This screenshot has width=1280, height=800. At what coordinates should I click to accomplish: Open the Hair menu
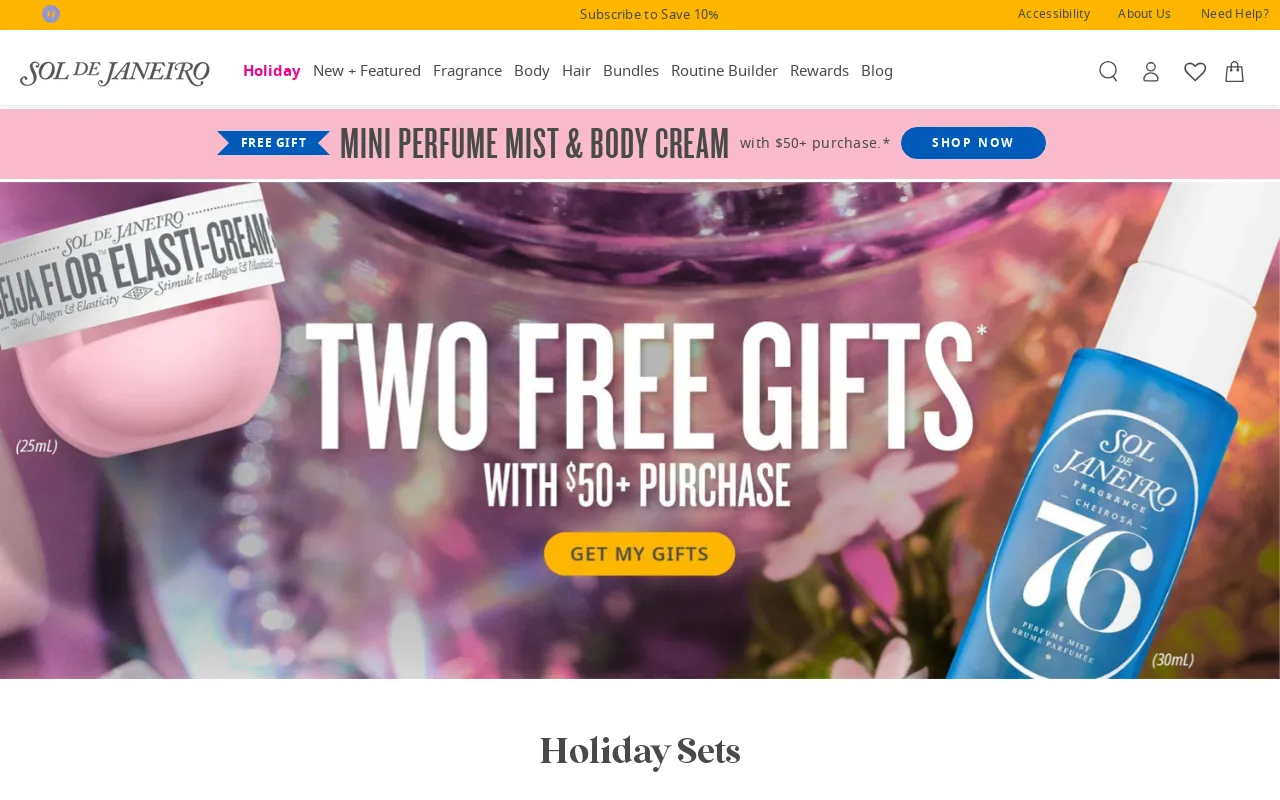[576, 70]
